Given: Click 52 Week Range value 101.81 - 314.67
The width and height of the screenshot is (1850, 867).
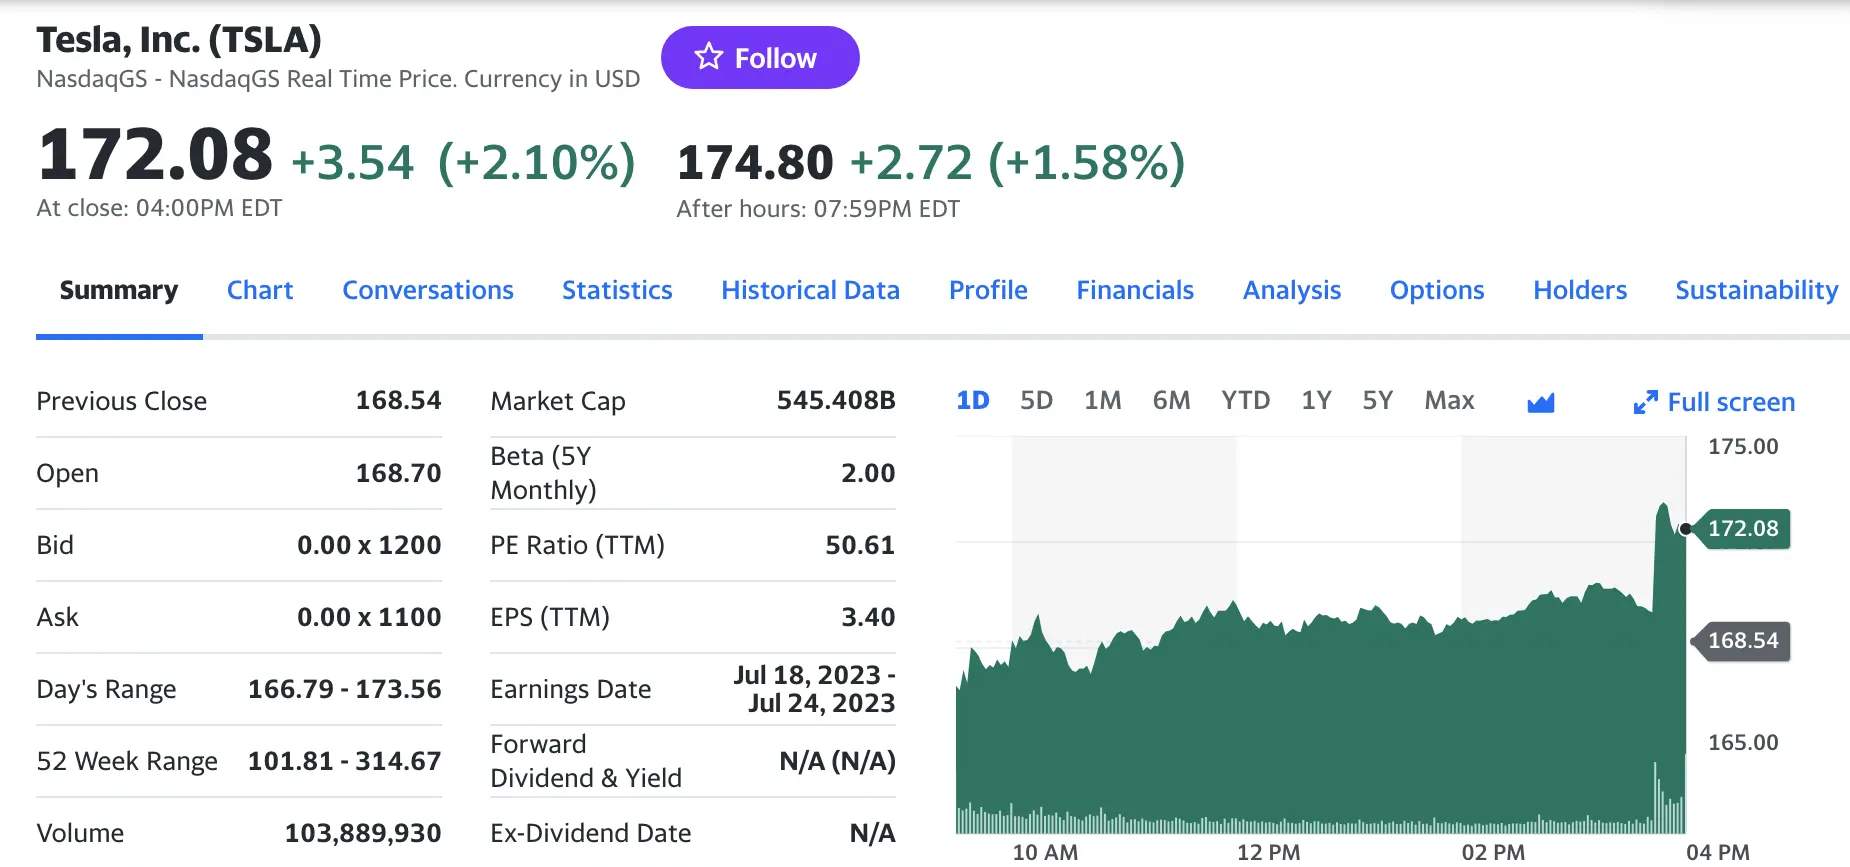Looking at the screenshot, I should [345, 761].
